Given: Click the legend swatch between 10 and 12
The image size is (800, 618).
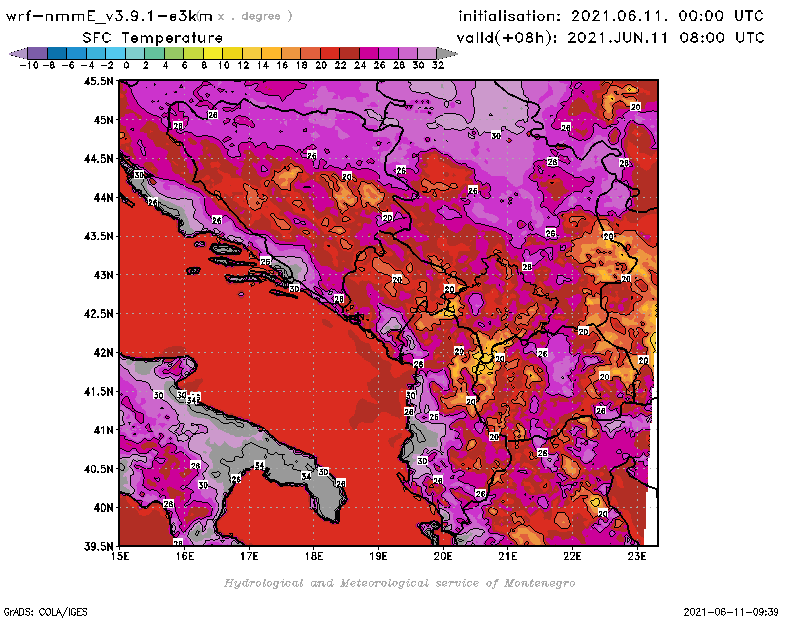Looking at the screenshot, I should (232, 53).
